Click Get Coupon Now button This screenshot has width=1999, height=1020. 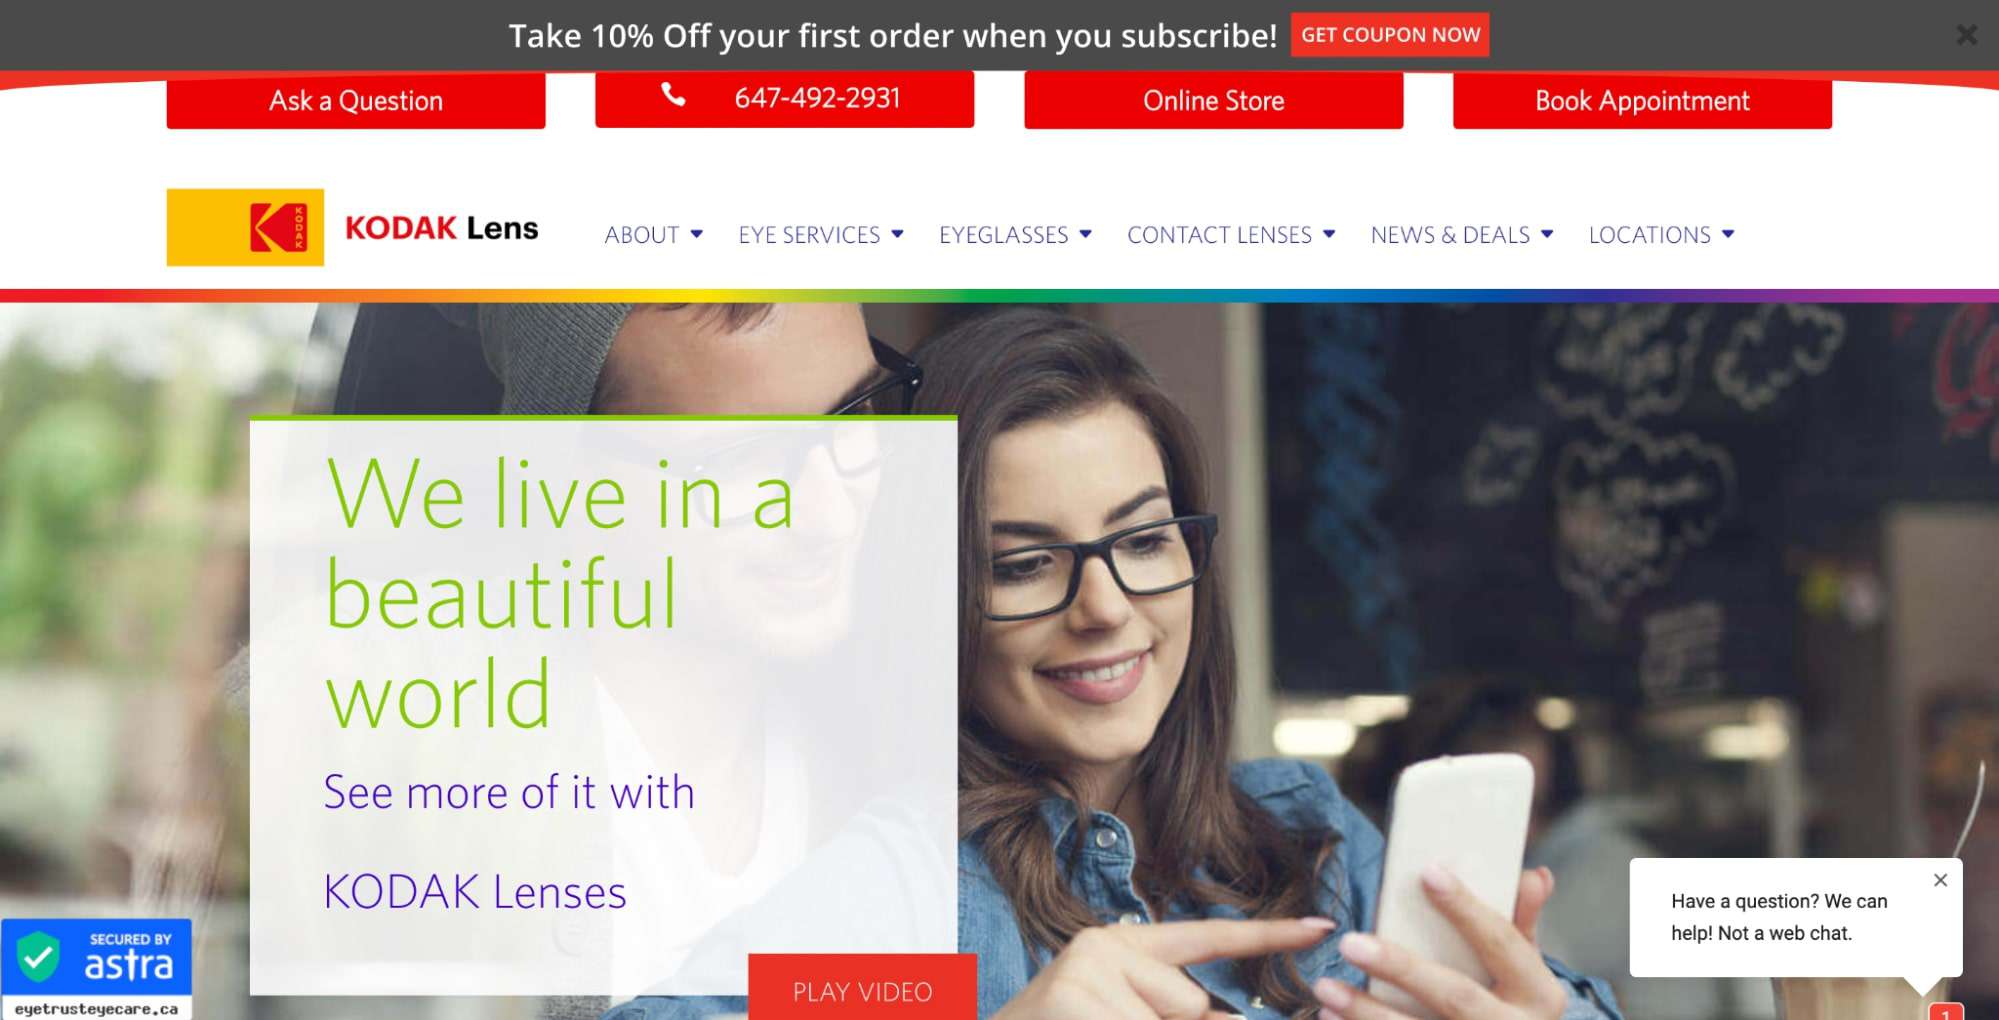[x=1390, y=35]
